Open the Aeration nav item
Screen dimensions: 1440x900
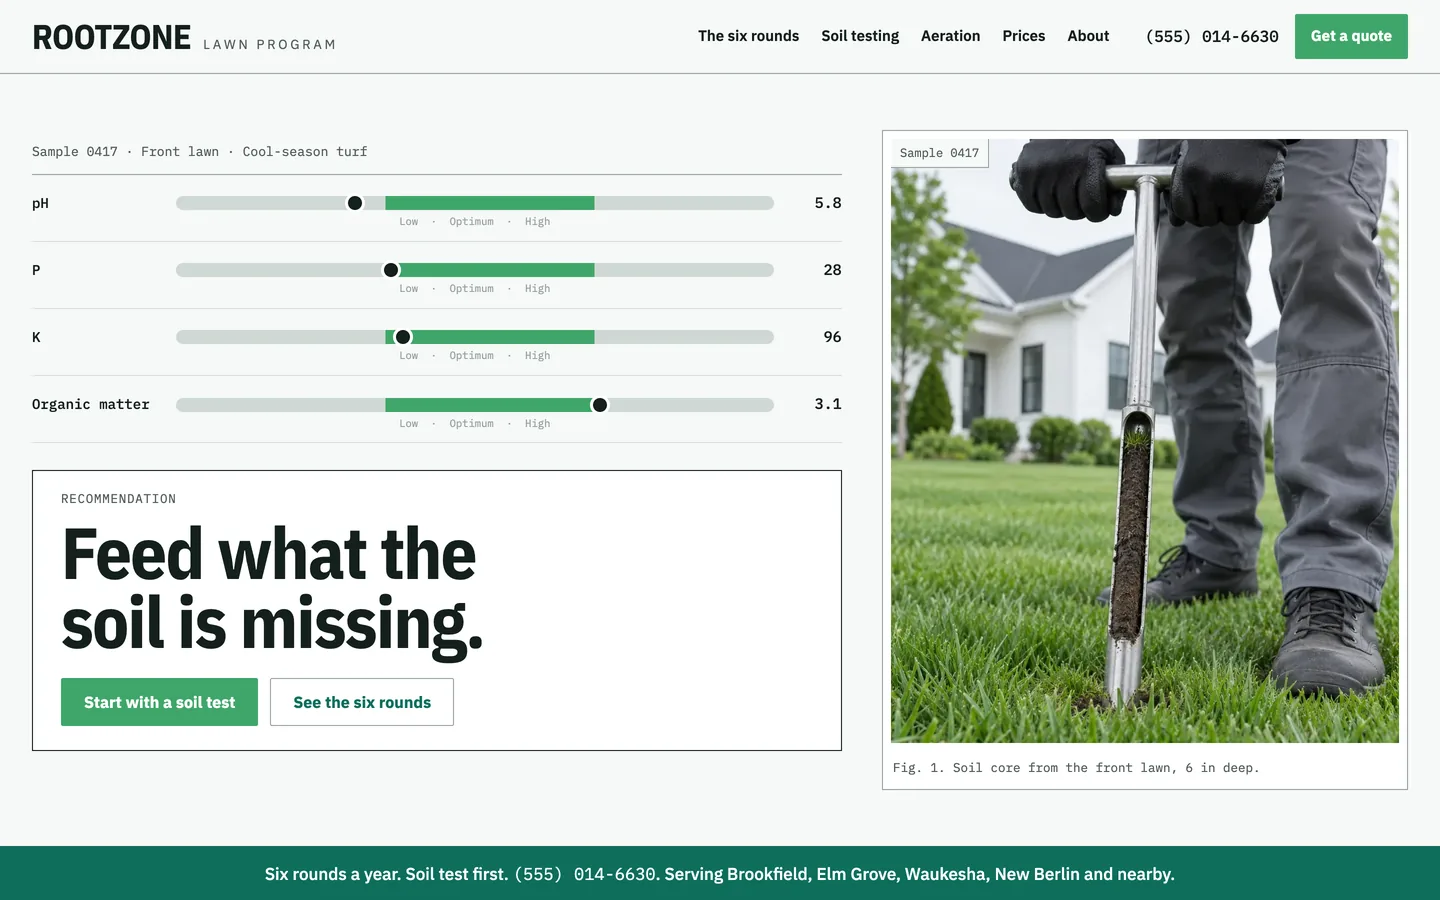click(x=950, y=36)
